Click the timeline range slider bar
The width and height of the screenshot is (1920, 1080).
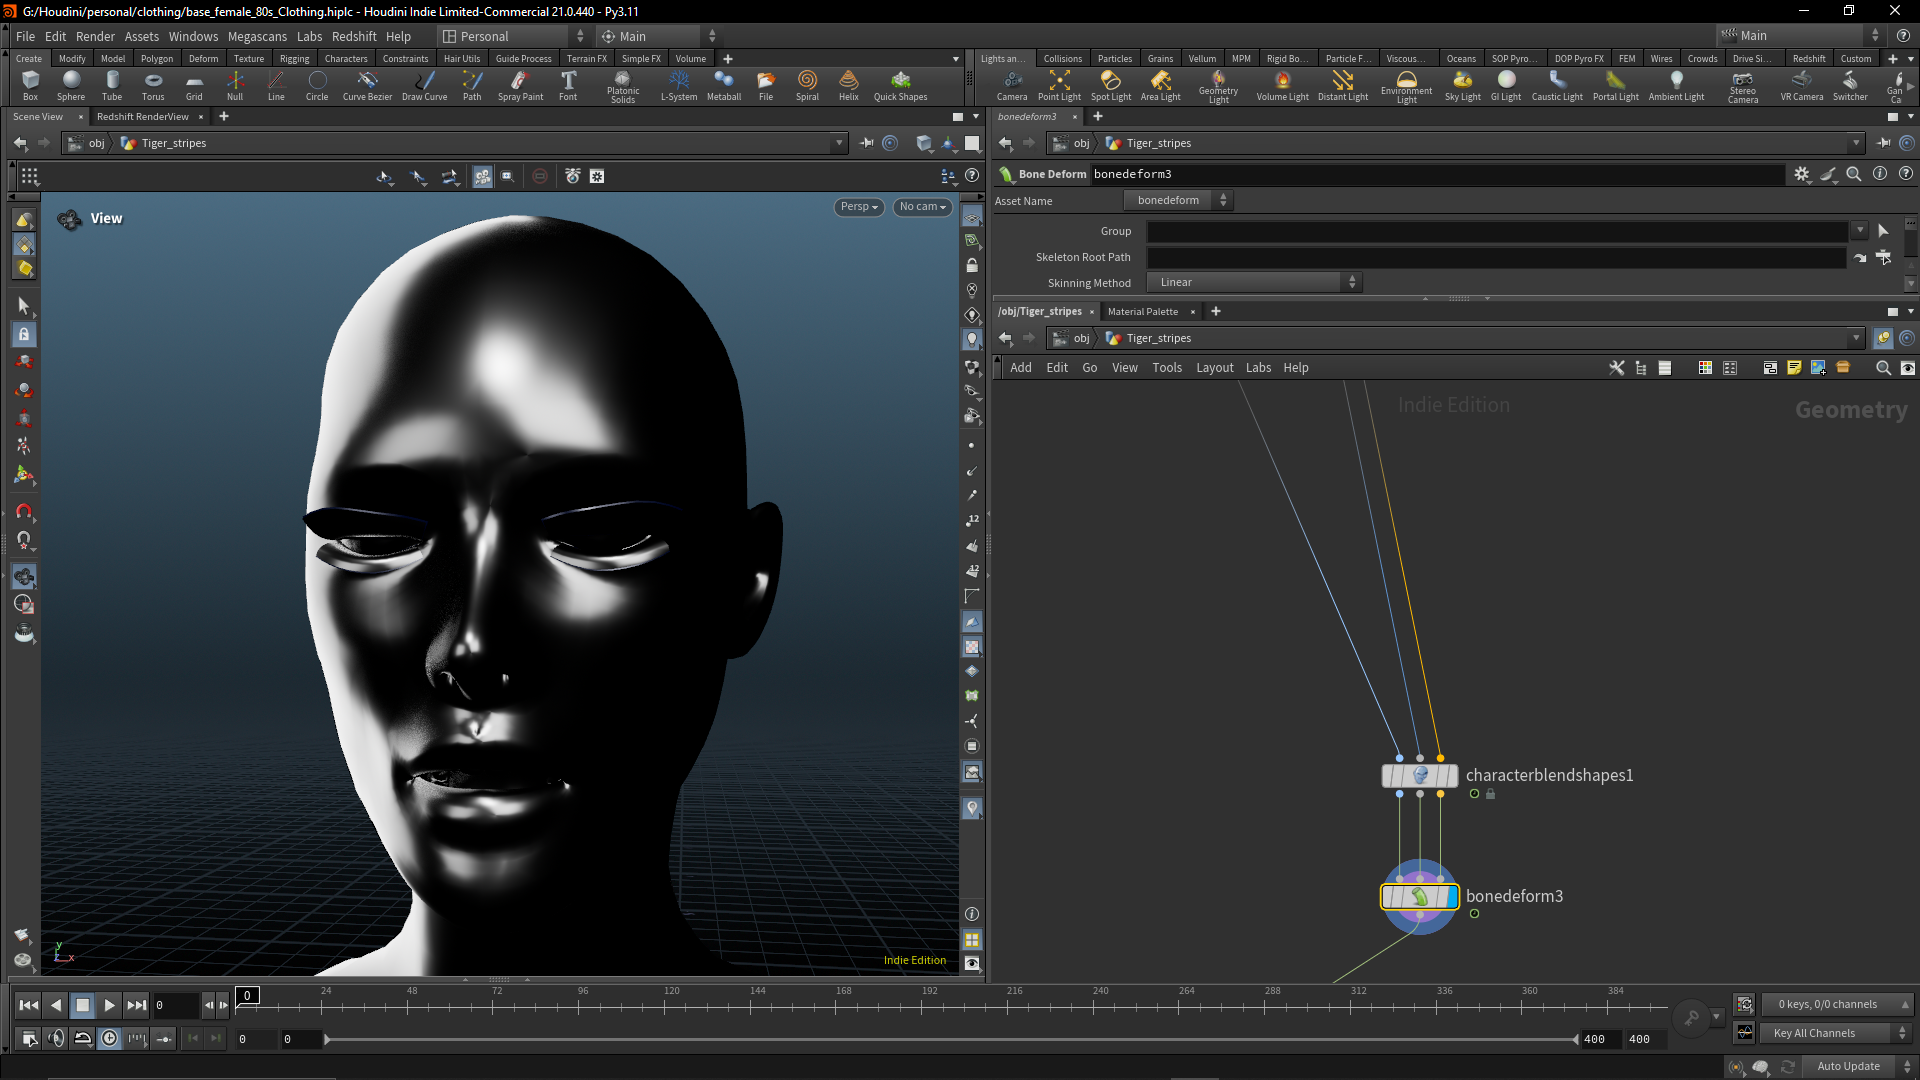pyautogui.click(x=950, y=1040)
